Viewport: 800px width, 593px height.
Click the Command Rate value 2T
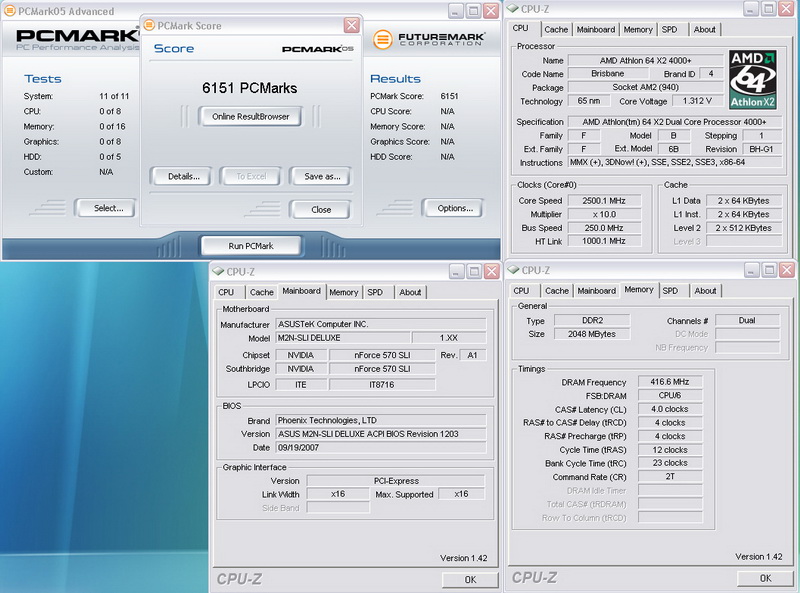tap(669, 477)
